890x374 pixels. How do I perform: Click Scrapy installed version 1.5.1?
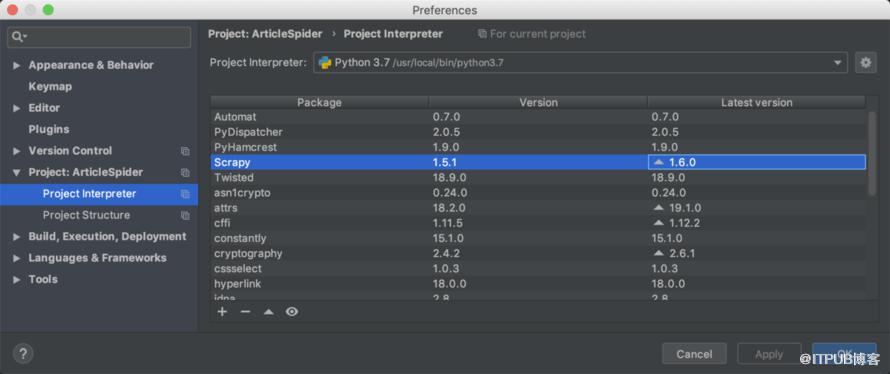point(445,162)
